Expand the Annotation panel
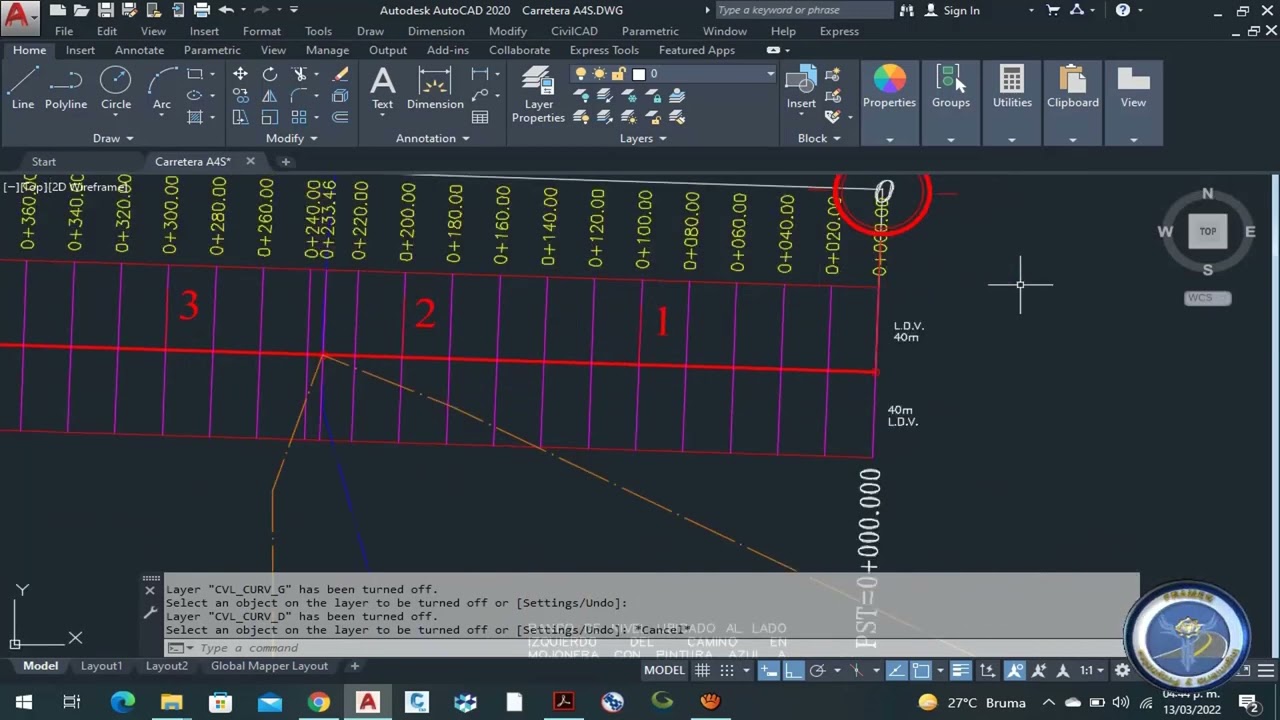The image size is (1280, 720). tap(432, 138)
